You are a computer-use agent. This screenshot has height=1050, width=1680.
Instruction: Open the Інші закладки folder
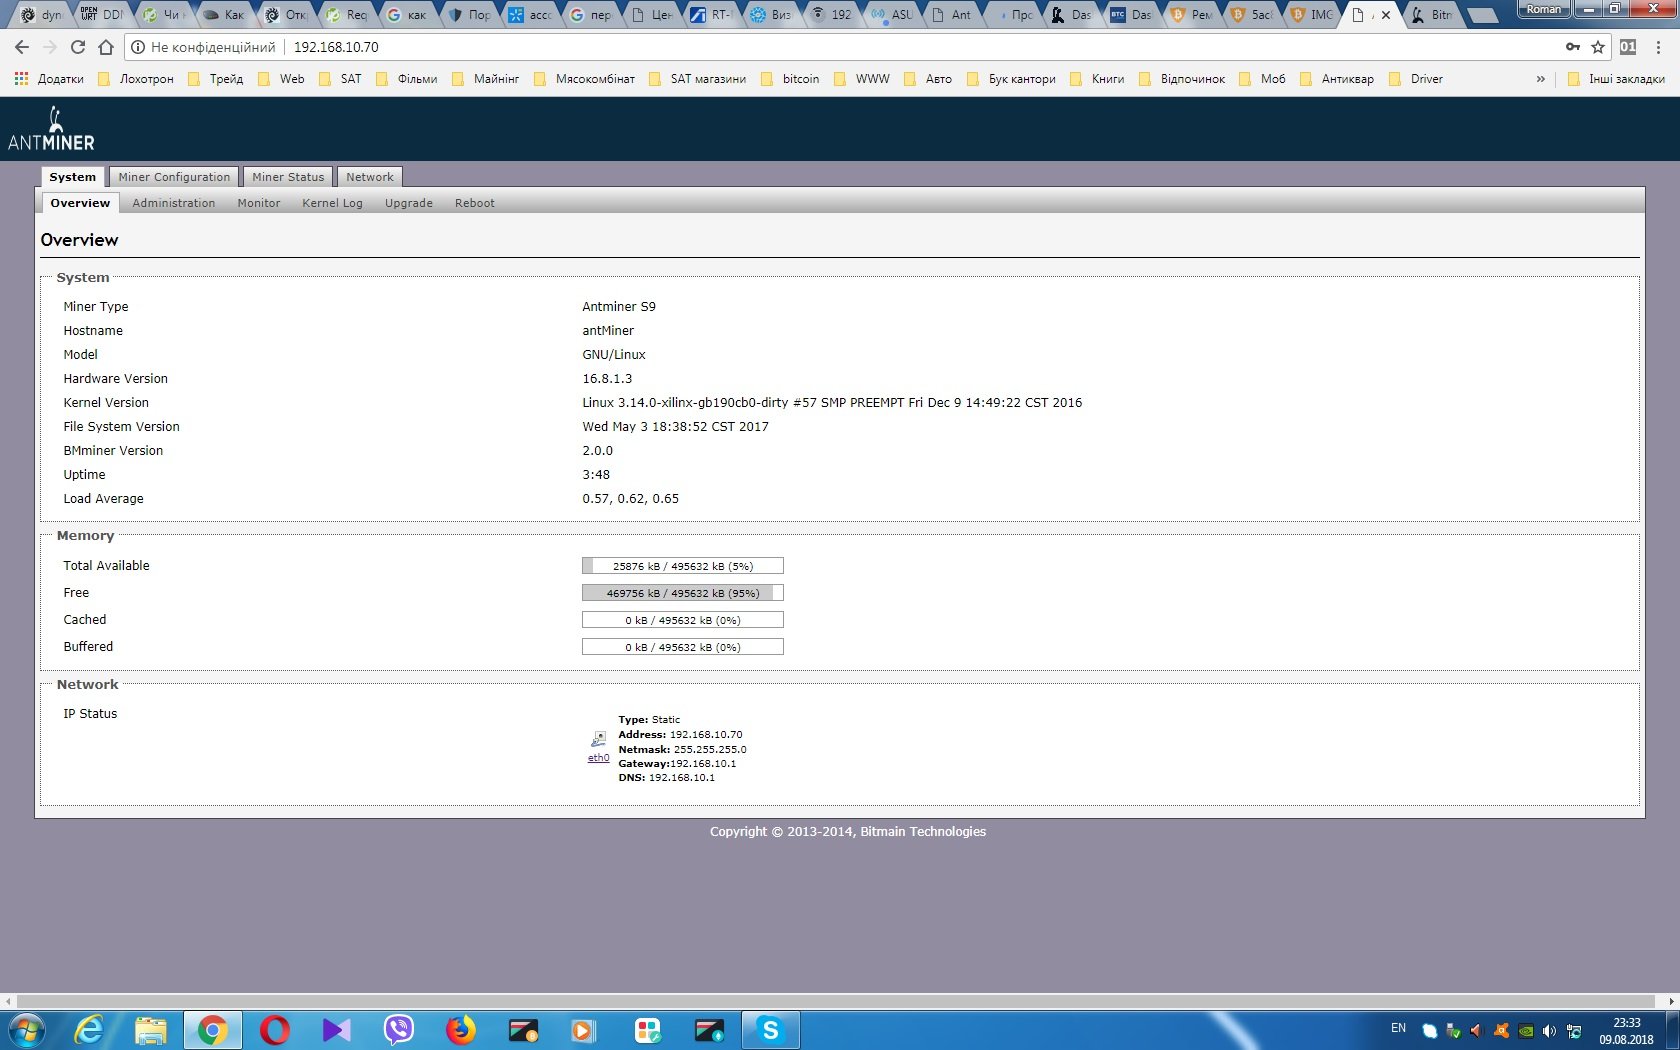click(x=1616, y=79)
